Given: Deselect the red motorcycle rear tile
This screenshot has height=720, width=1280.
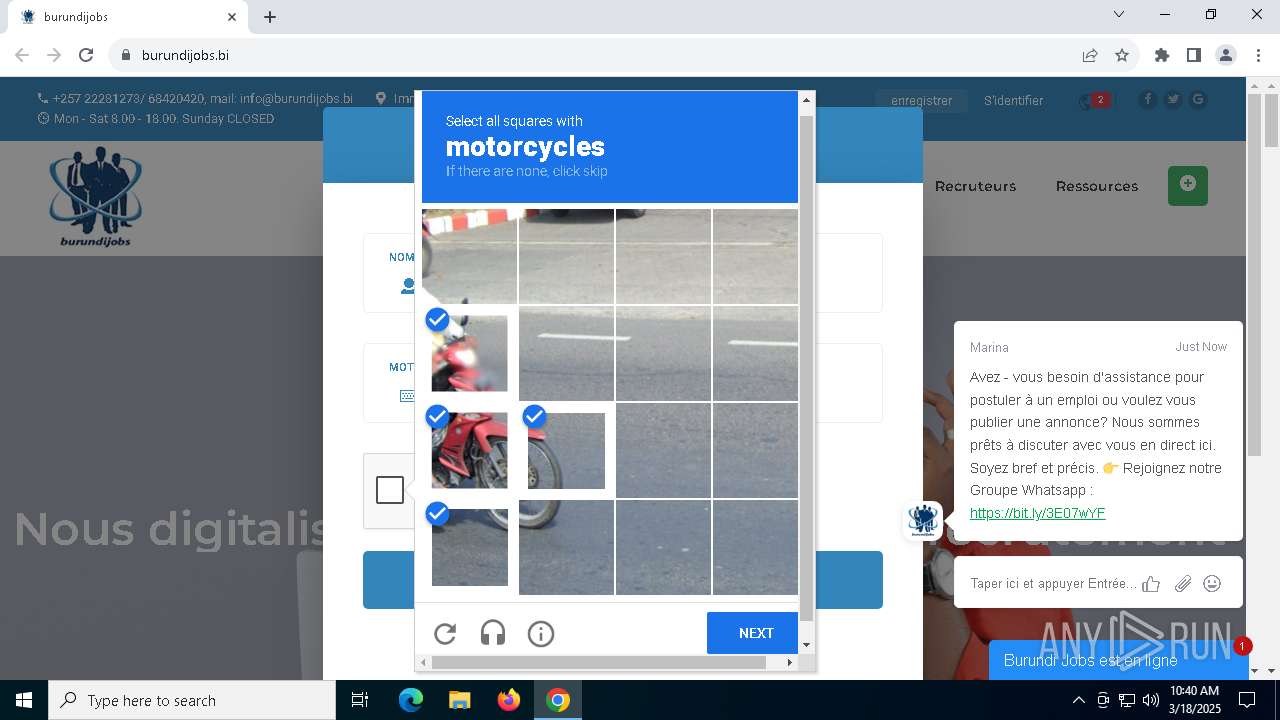Looking at the screenshot, I should click(x=469, y=450).
